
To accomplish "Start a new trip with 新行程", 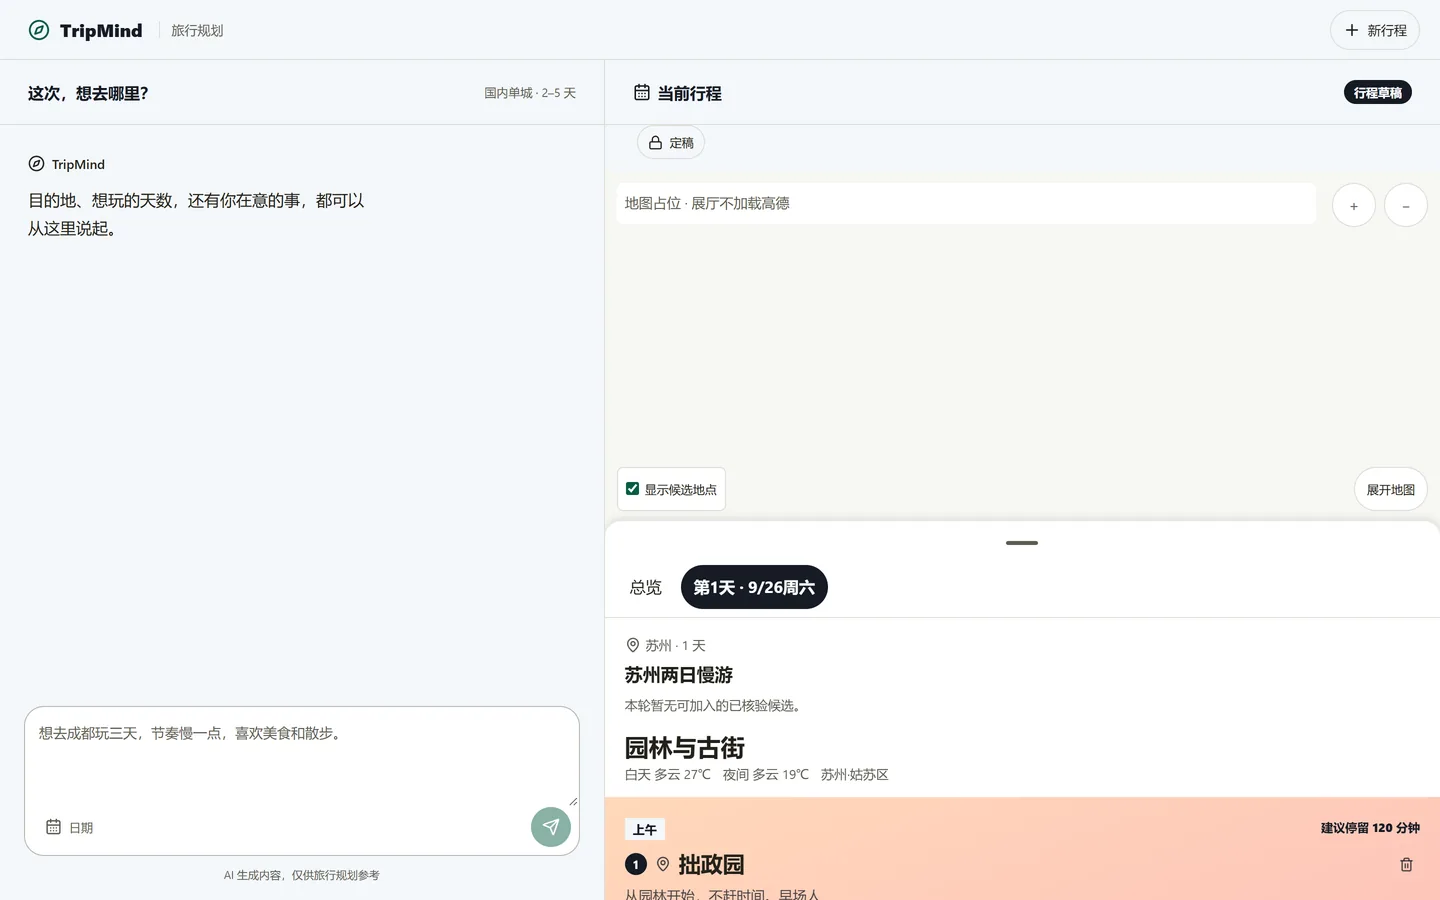I will coord(1375,30).
